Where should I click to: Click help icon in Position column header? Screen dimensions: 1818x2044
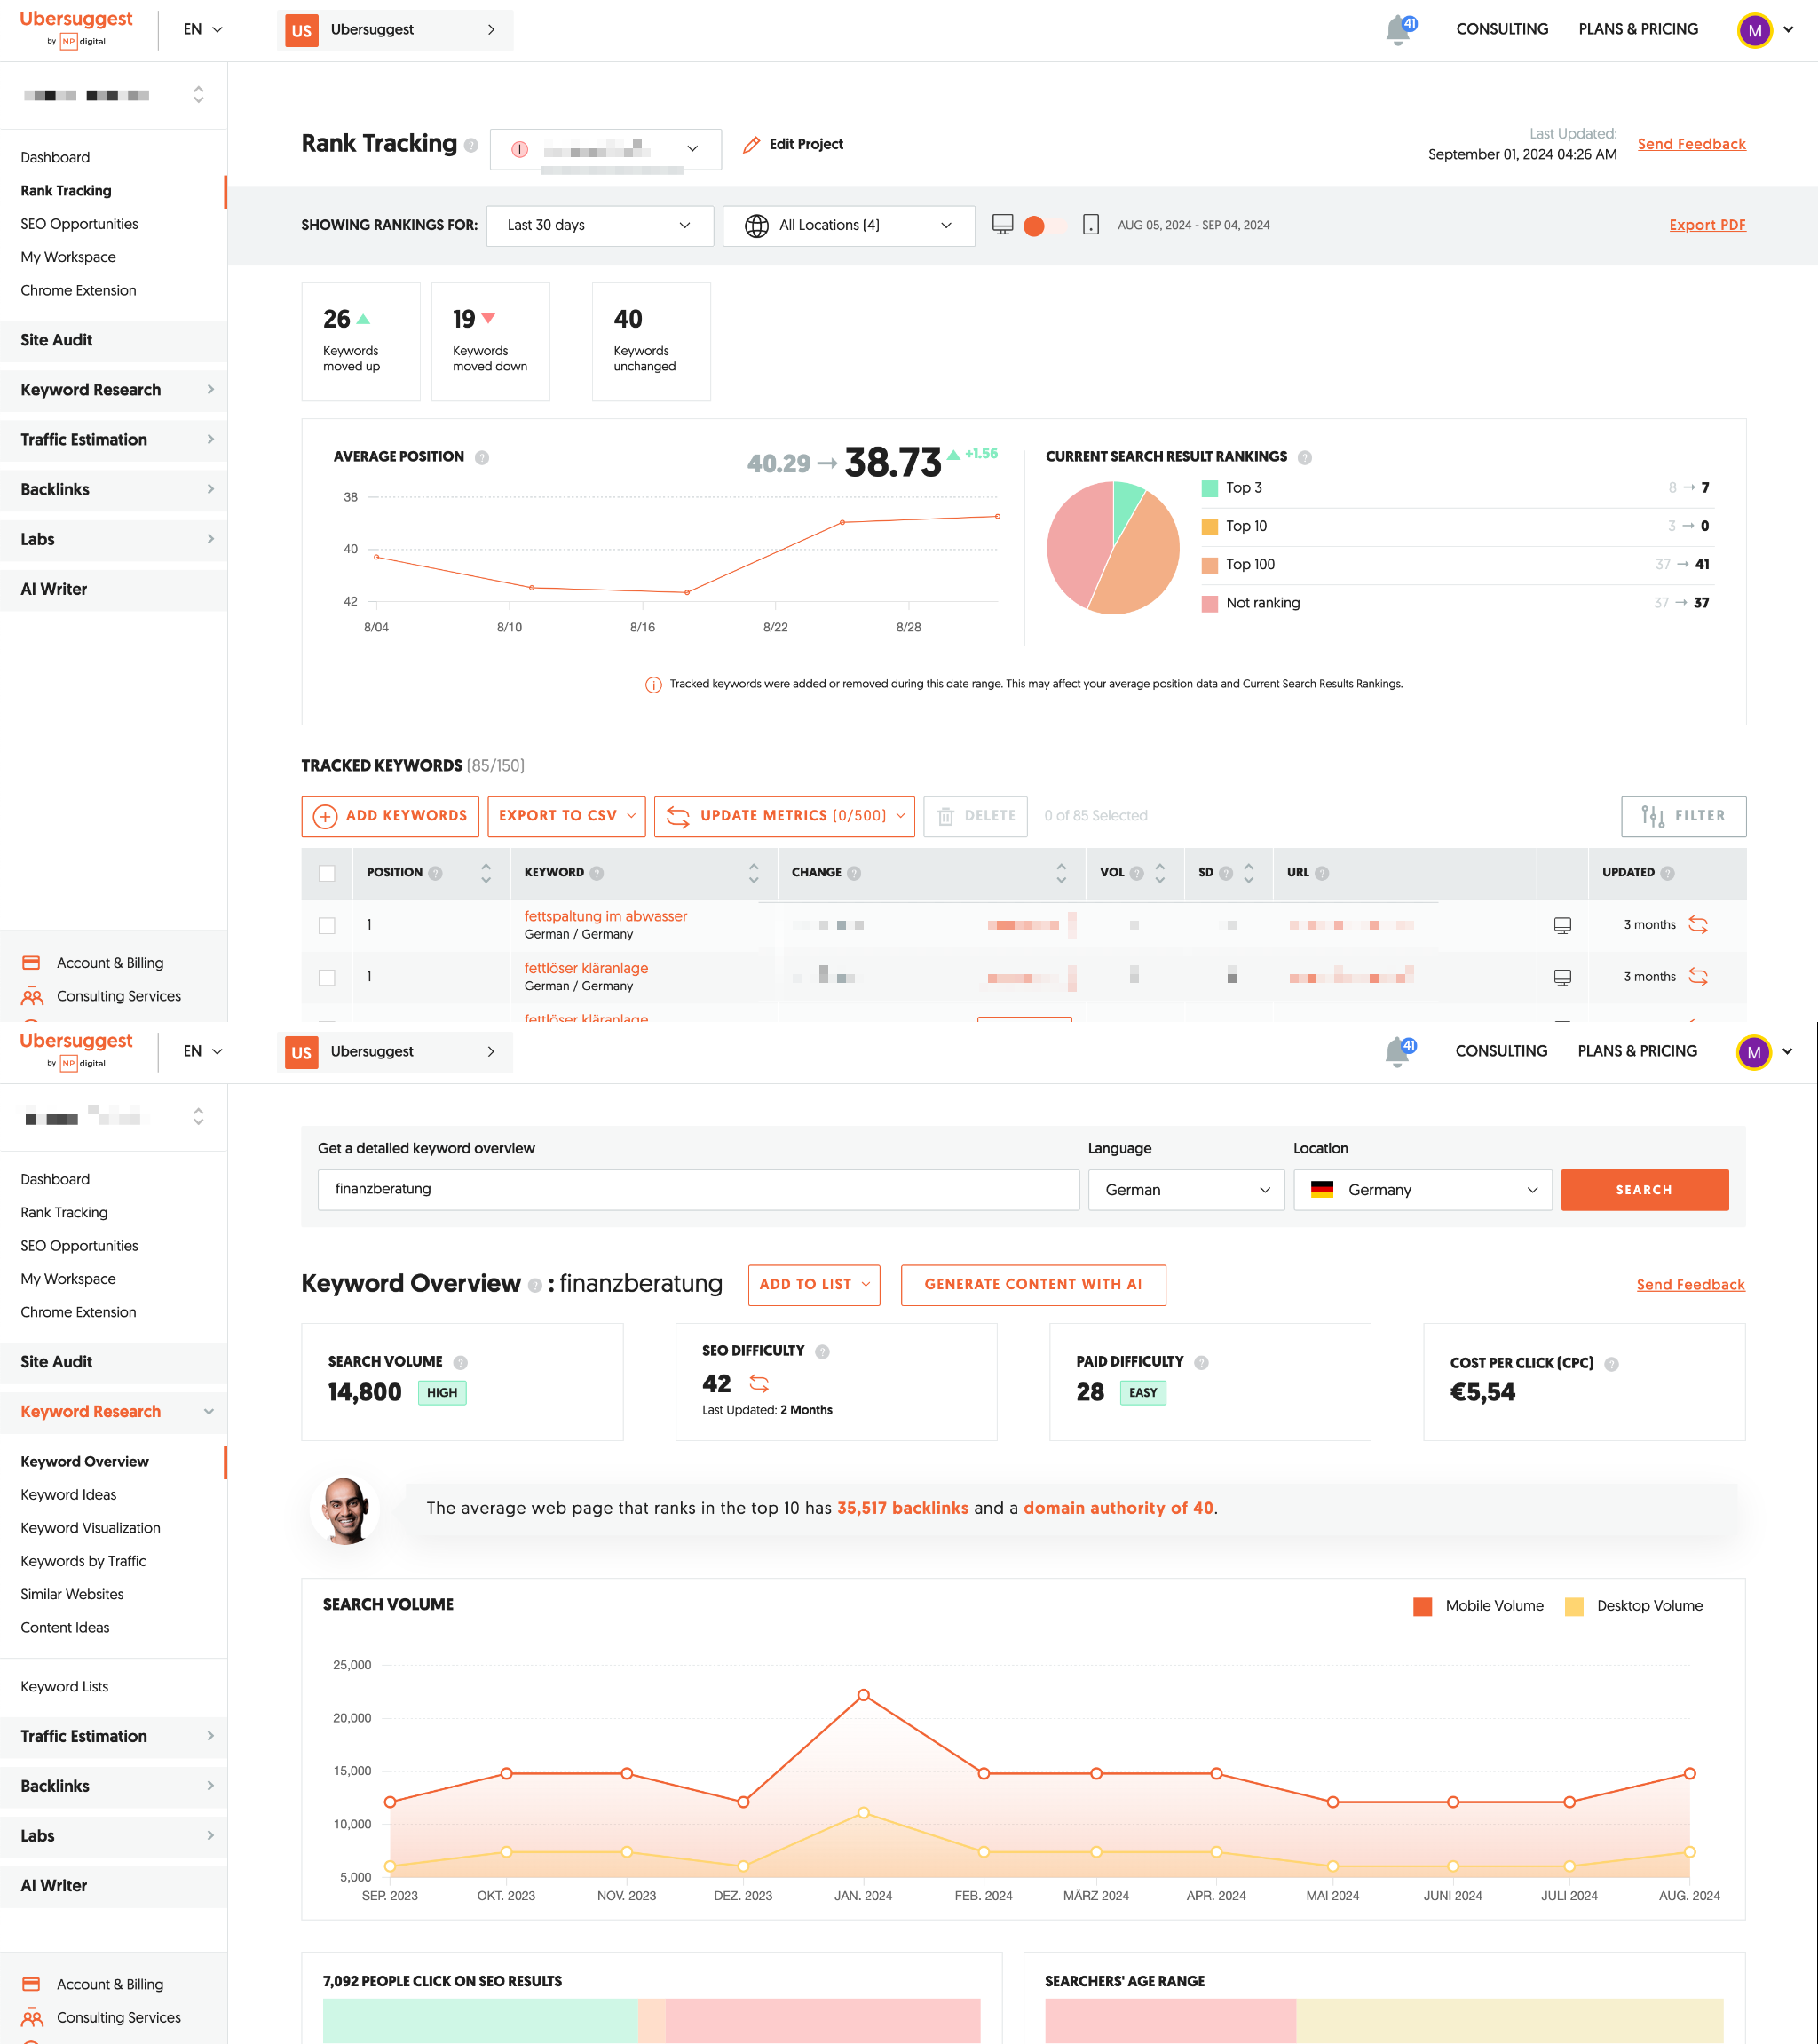tap(435, 873)
